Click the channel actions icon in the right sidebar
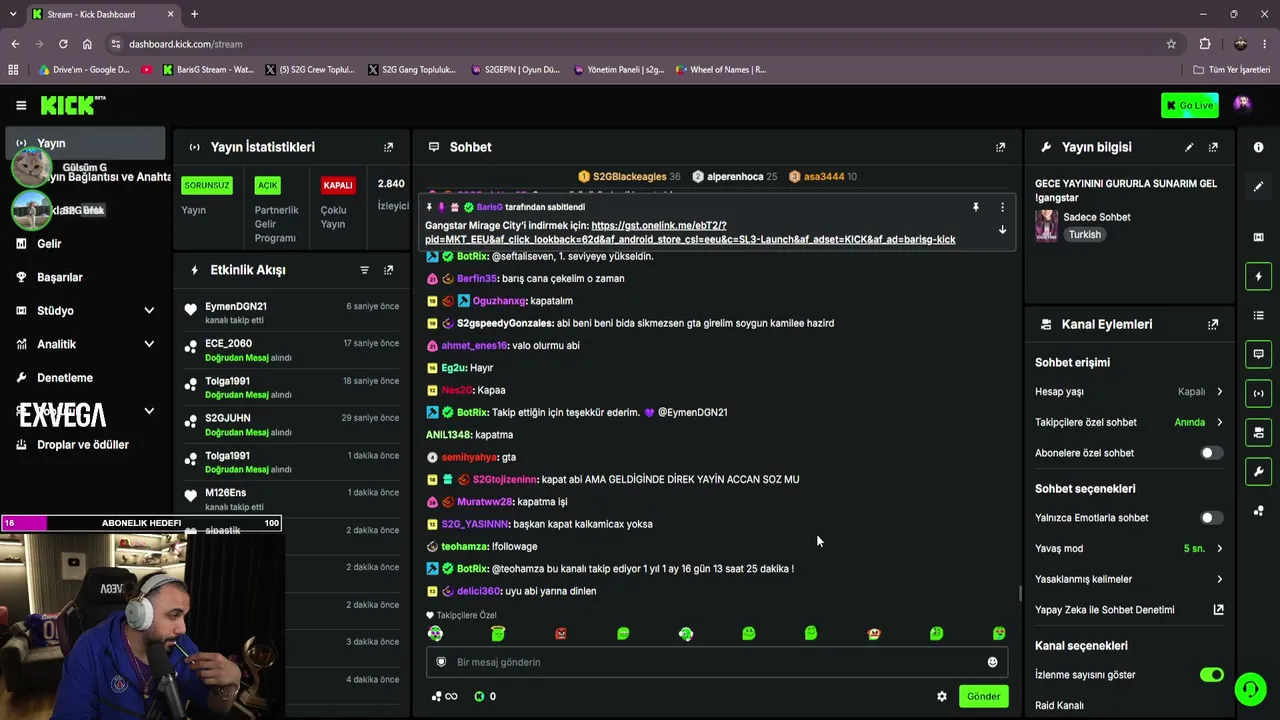The width and height of the screenshot is (1280, 720). click(1258, 432)
